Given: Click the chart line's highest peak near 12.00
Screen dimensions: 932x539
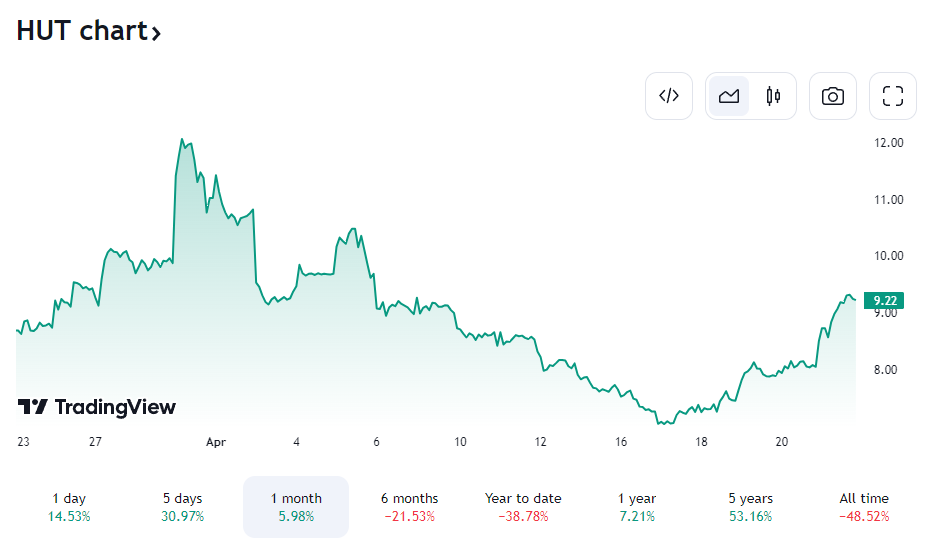Looking at the screenshot, I should pos(182,140).
